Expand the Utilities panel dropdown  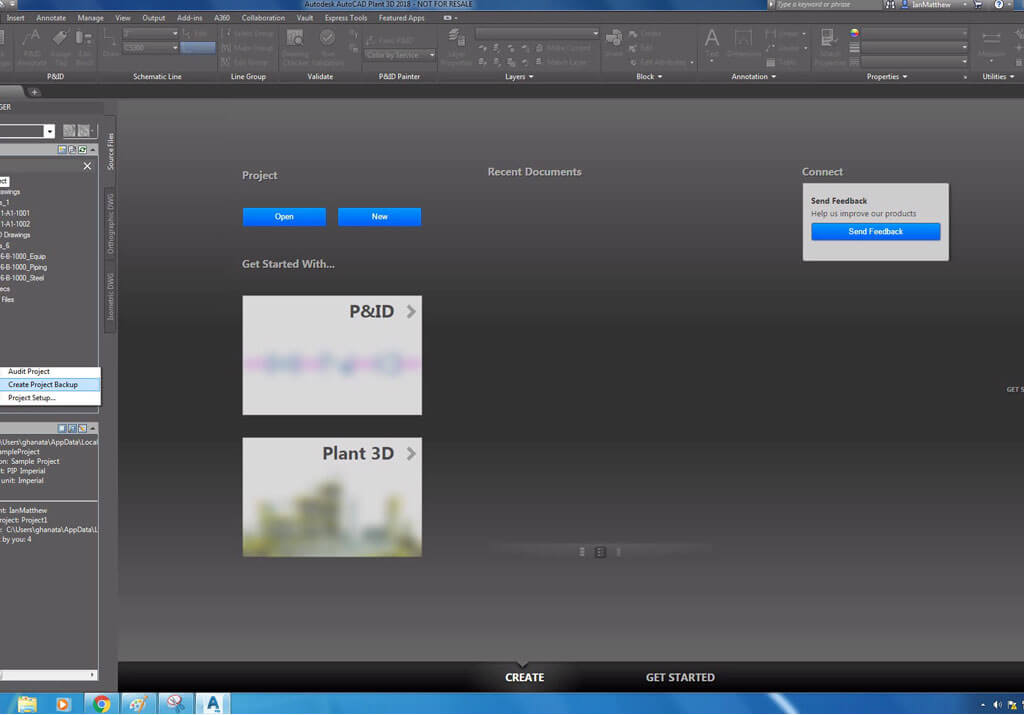point(1012,77)
